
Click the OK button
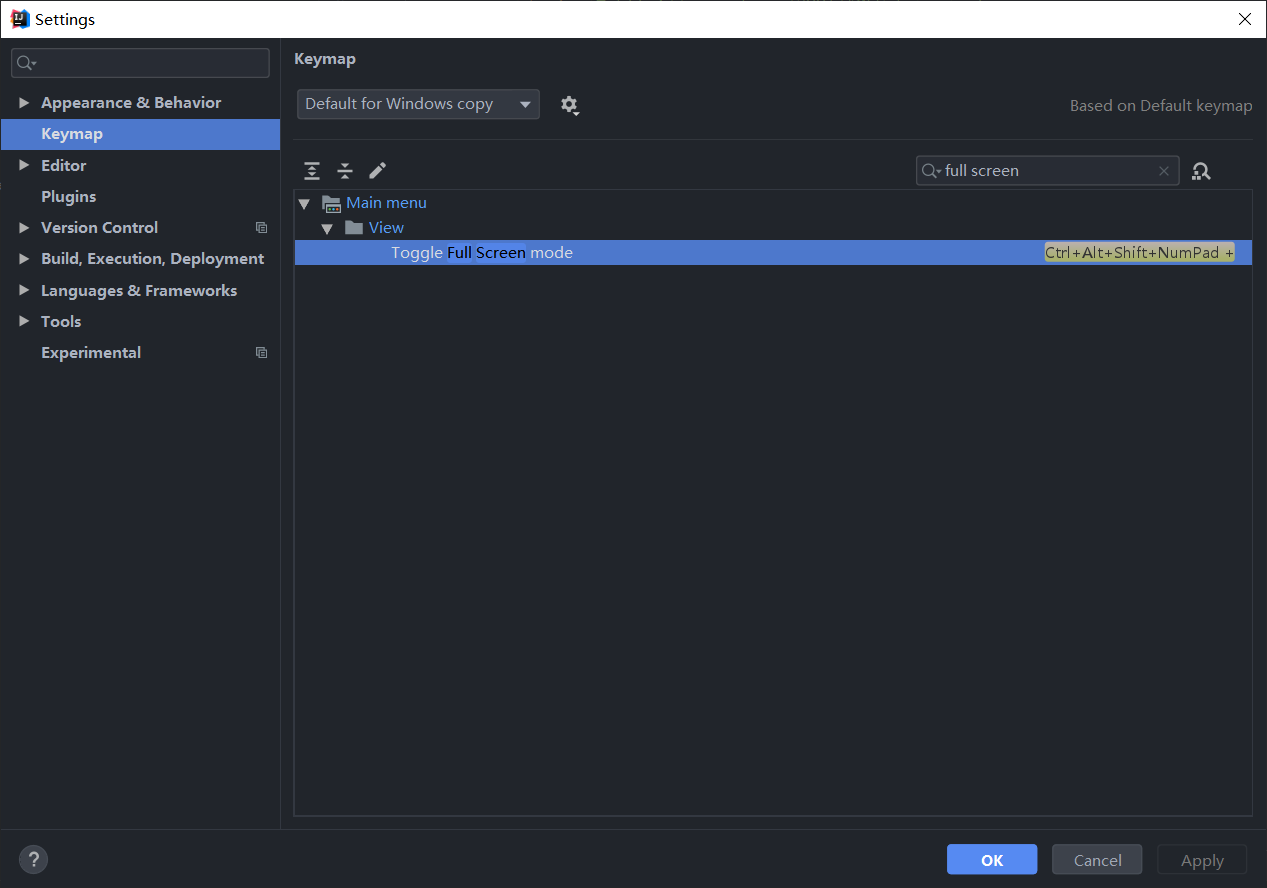[x=992, y=860]
